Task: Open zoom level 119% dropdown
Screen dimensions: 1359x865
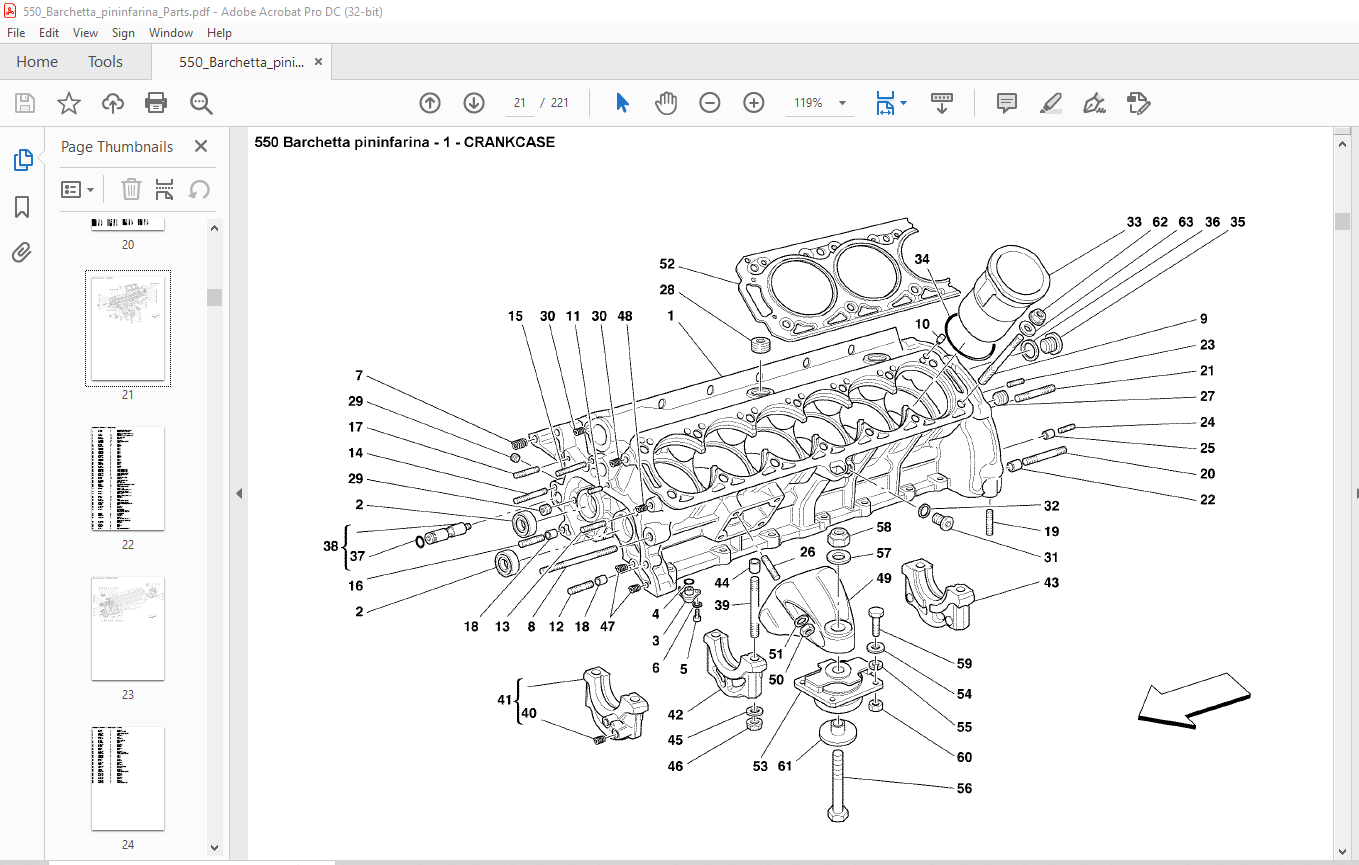Action: point(843,103)
